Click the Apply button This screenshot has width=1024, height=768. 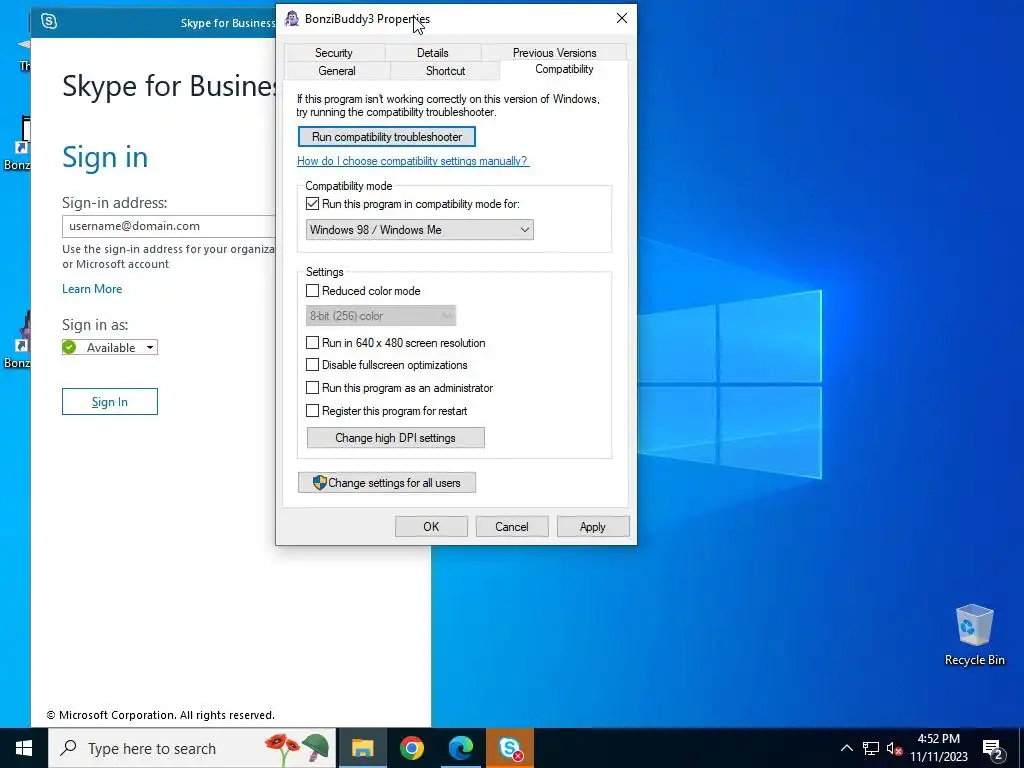click(x=593, y=526)
